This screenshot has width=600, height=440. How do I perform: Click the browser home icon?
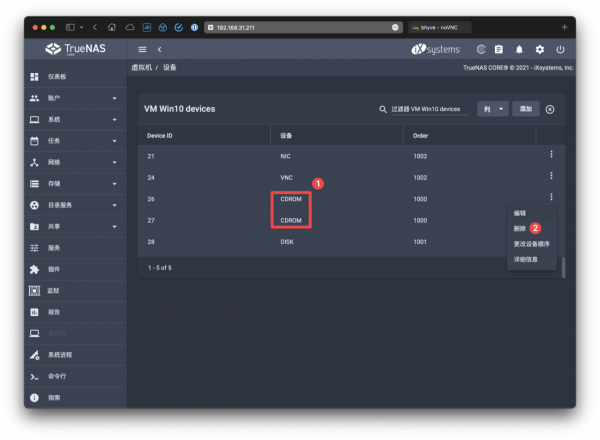(x=112, y=27)
